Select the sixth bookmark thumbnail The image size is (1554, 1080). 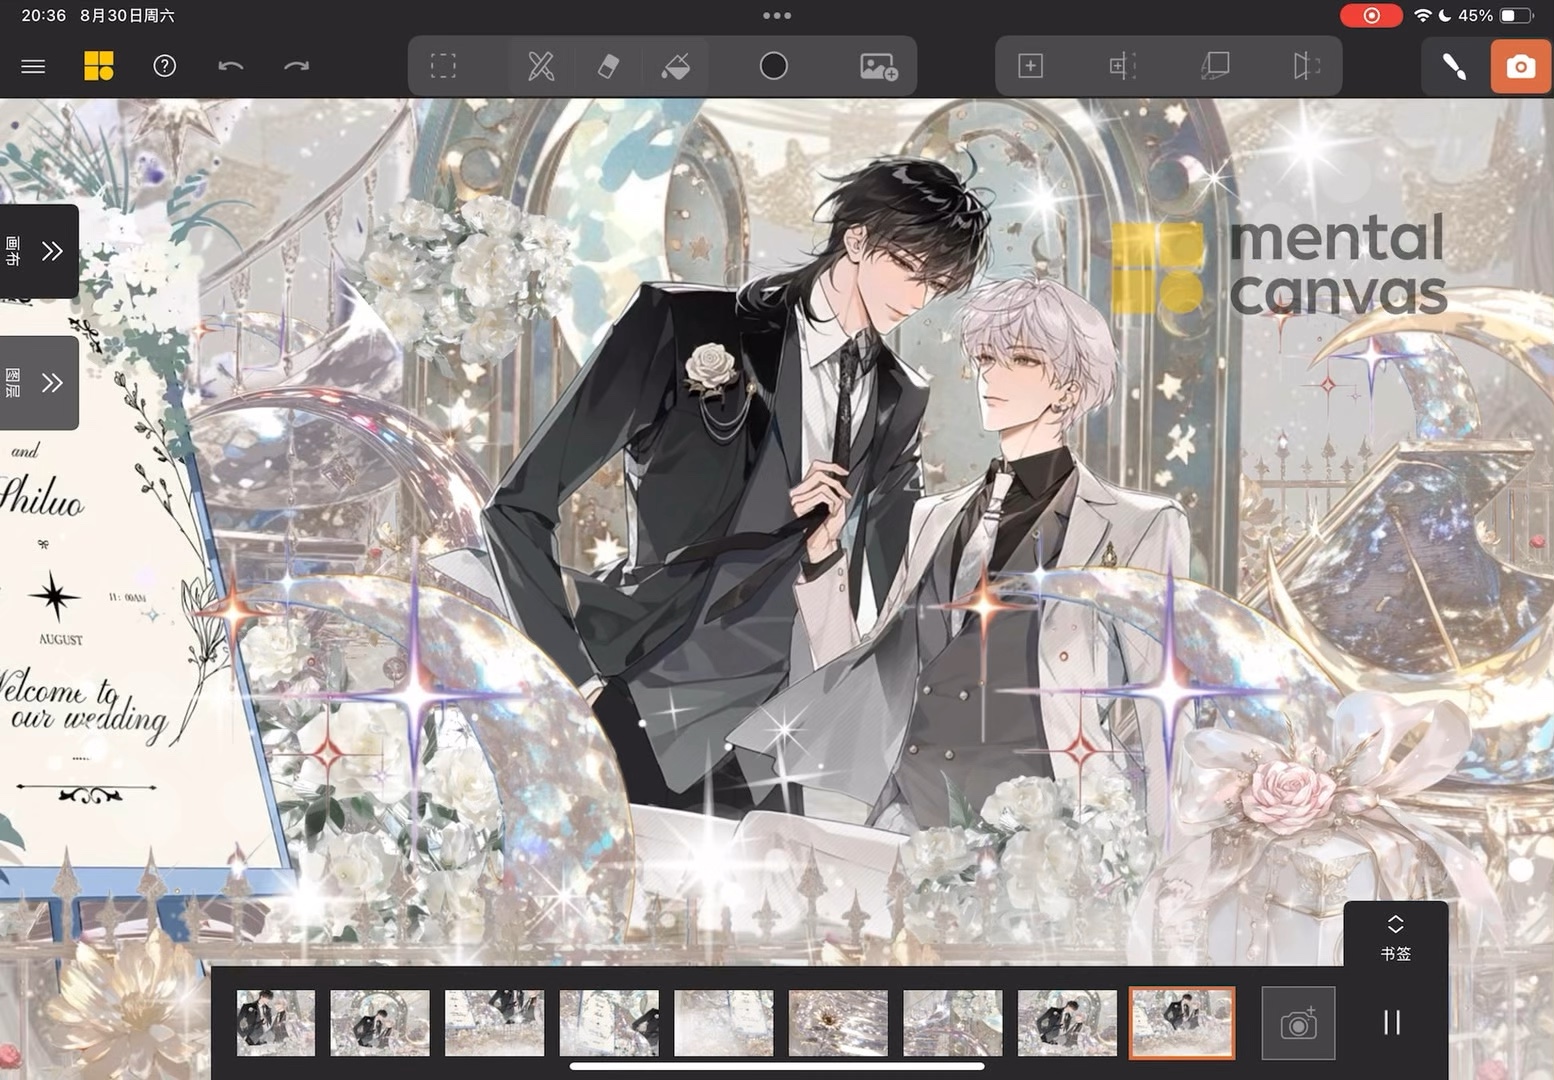pos(838,1023)
